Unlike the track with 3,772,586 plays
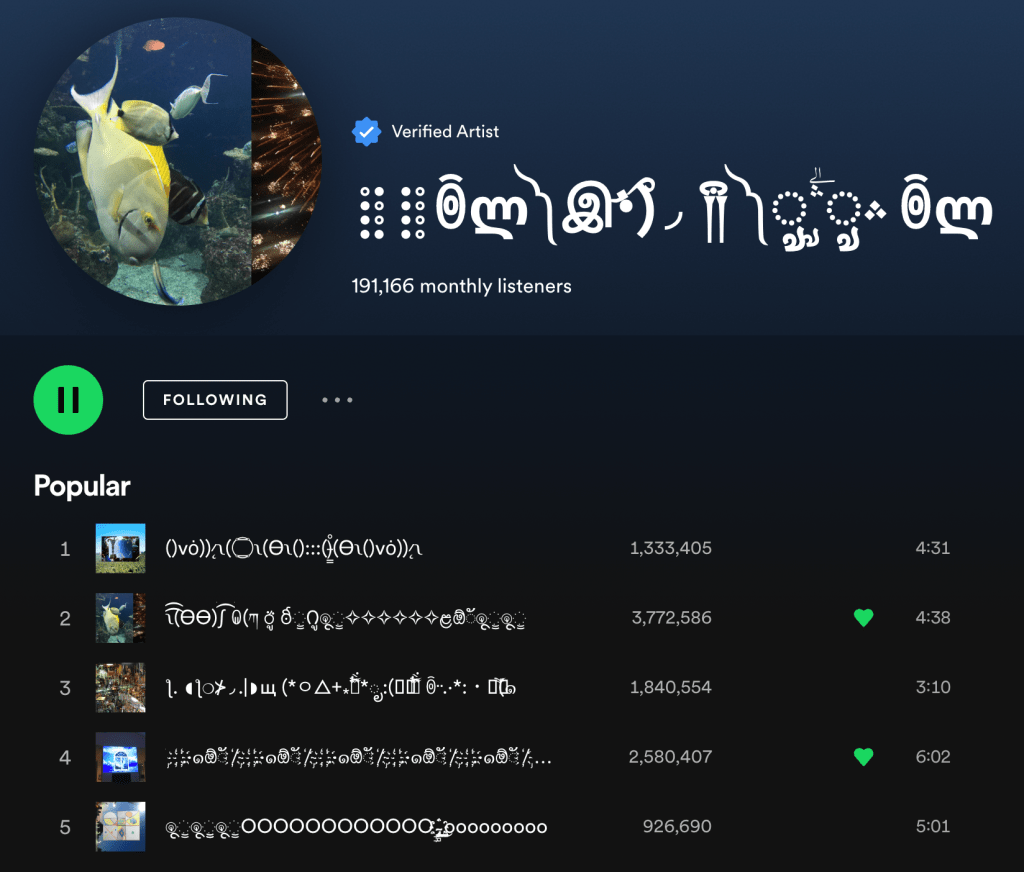 tap(863, 618)
